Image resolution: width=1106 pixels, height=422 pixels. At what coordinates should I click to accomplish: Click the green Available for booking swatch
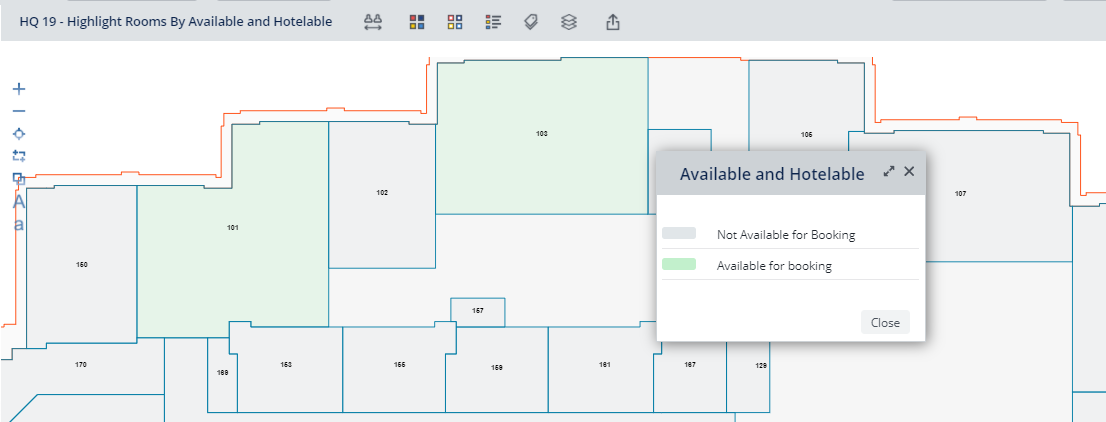[679, 265]
